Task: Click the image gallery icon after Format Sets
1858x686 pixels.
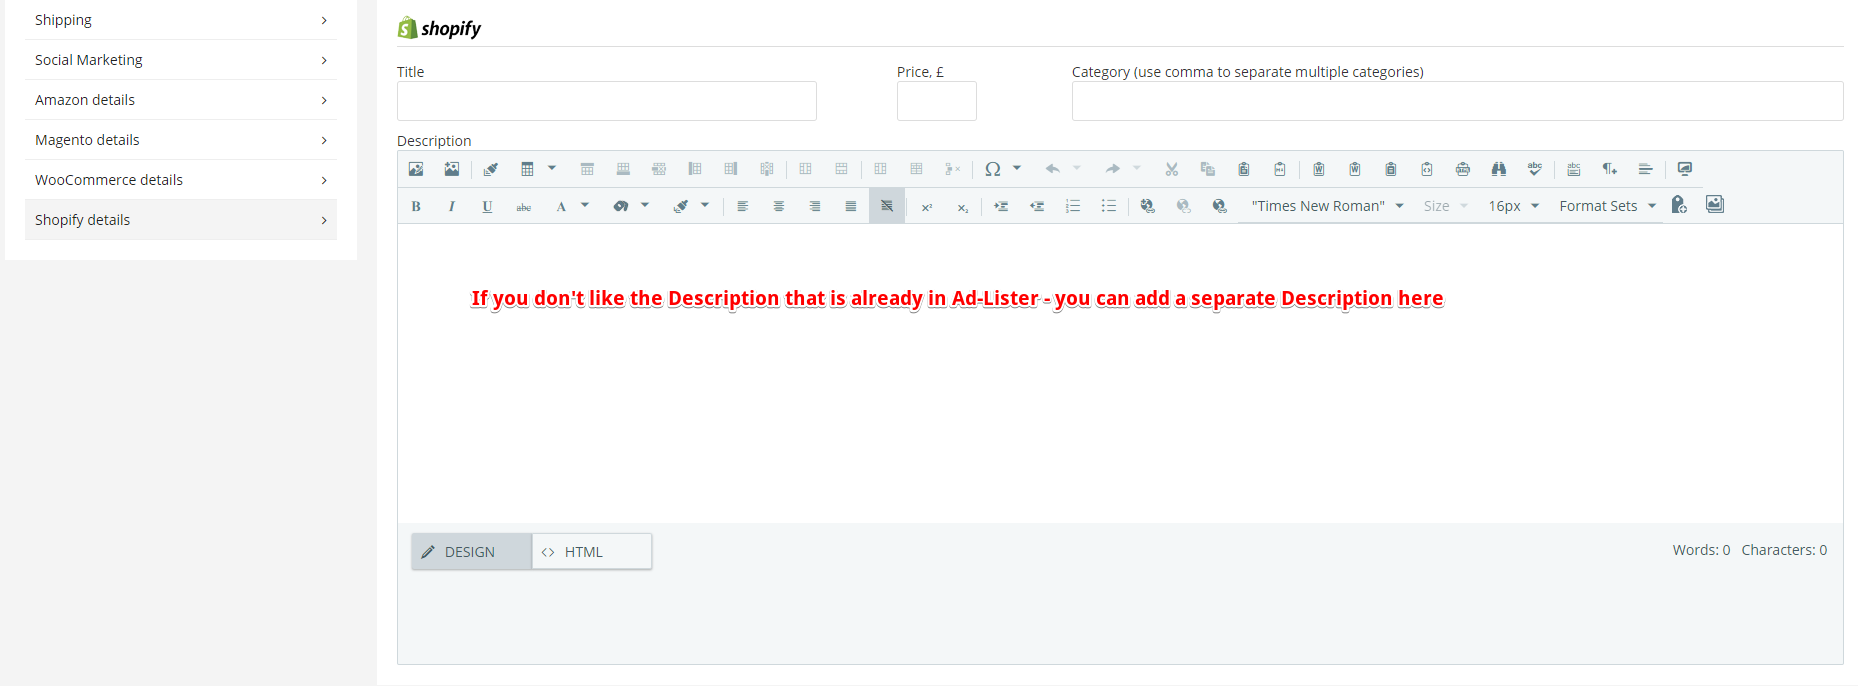Action: coord(1715,204)
